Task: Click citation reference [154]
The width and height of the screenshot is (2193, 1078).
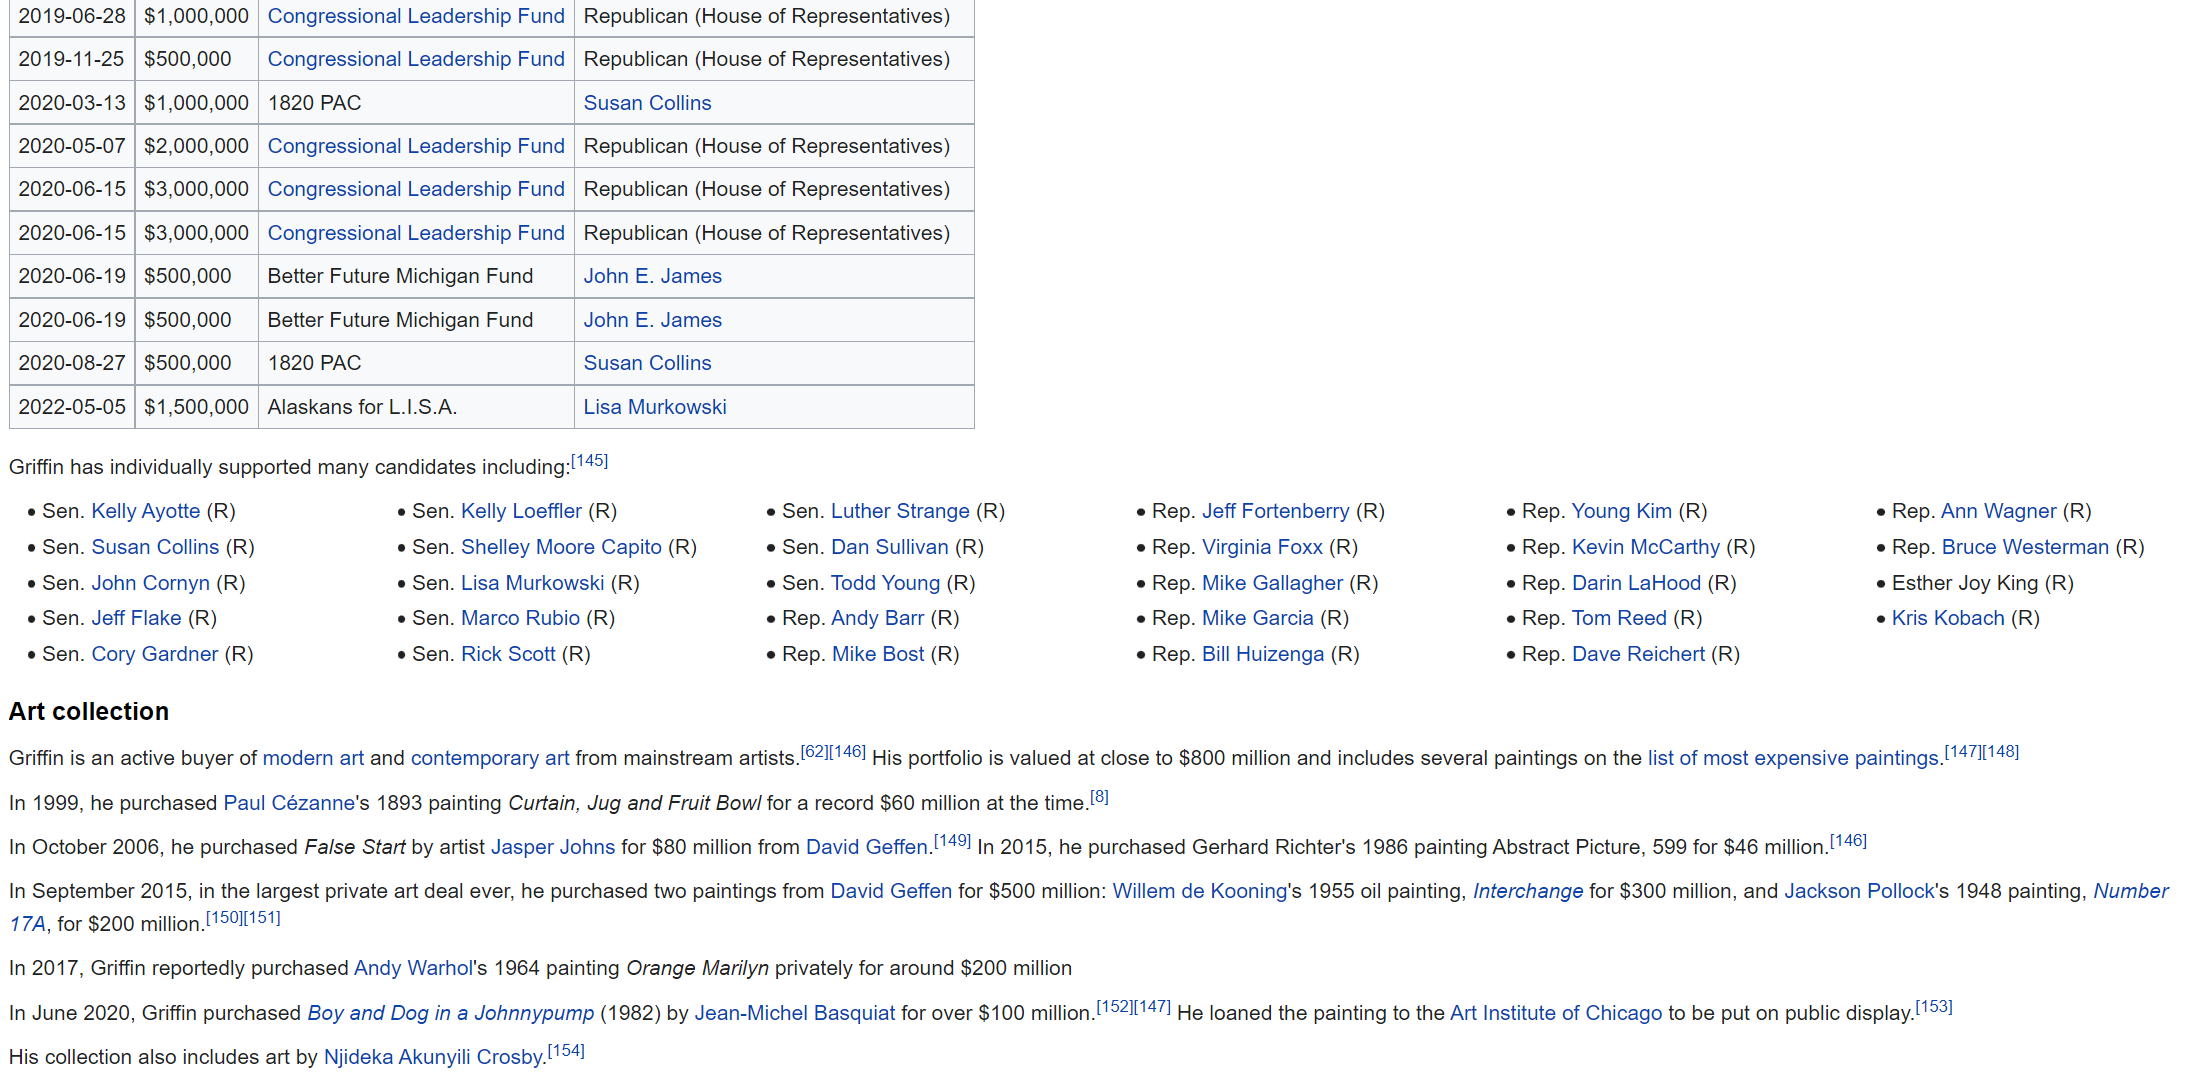Action: click(566, 1051)
